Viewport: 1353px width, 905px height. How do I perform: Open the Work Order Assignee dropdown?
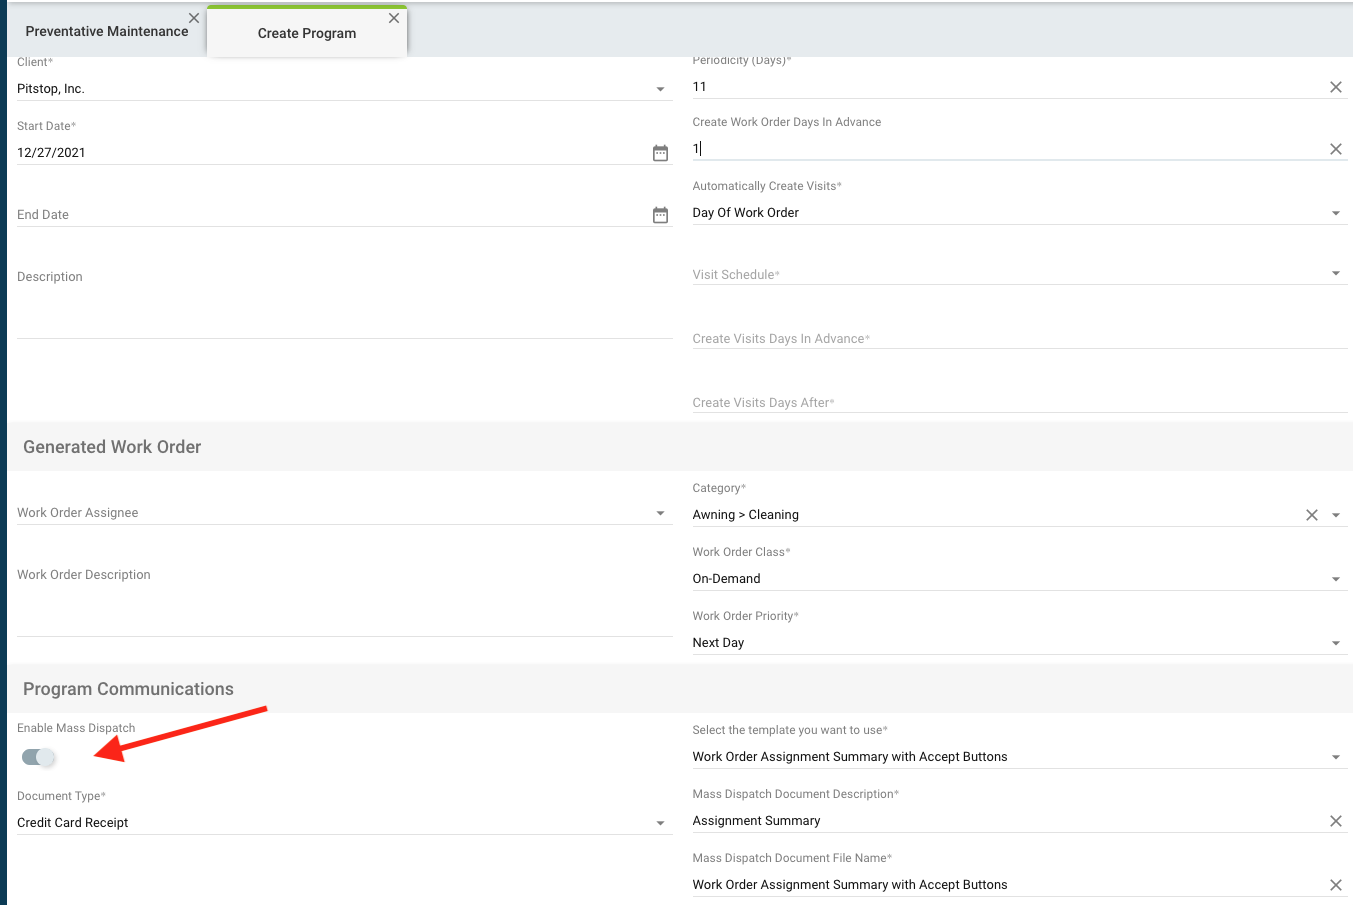(x=660, y=513)
